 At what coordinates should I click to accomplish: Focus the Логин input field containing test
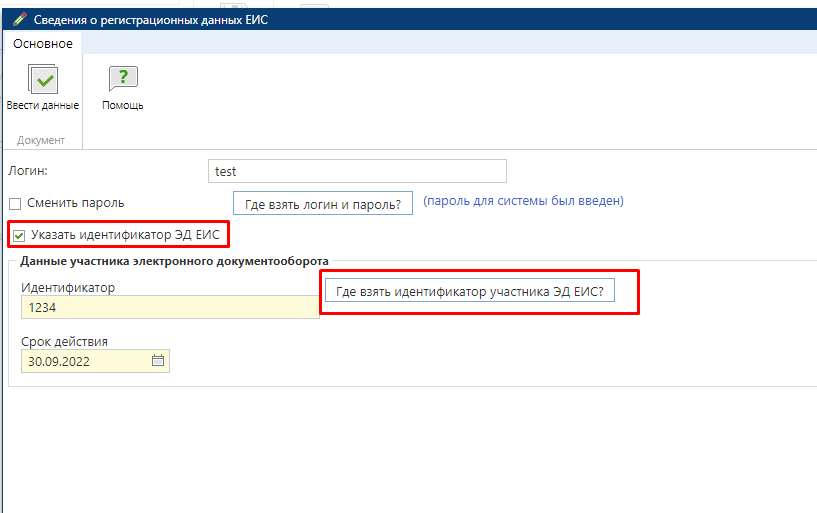[357, 171]
